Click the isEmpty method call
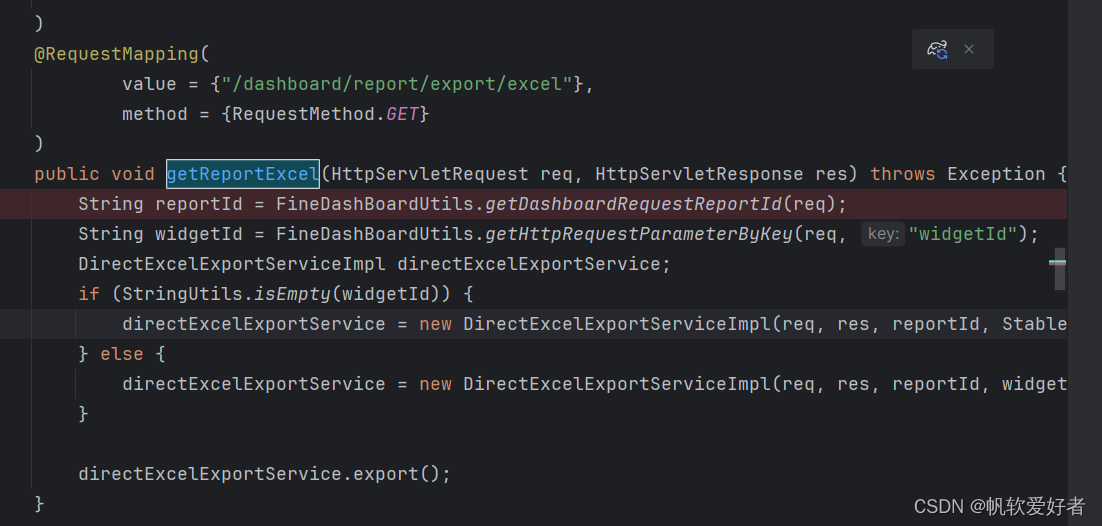The width and height of the screenshot is (1102, 526). (292, 294)
